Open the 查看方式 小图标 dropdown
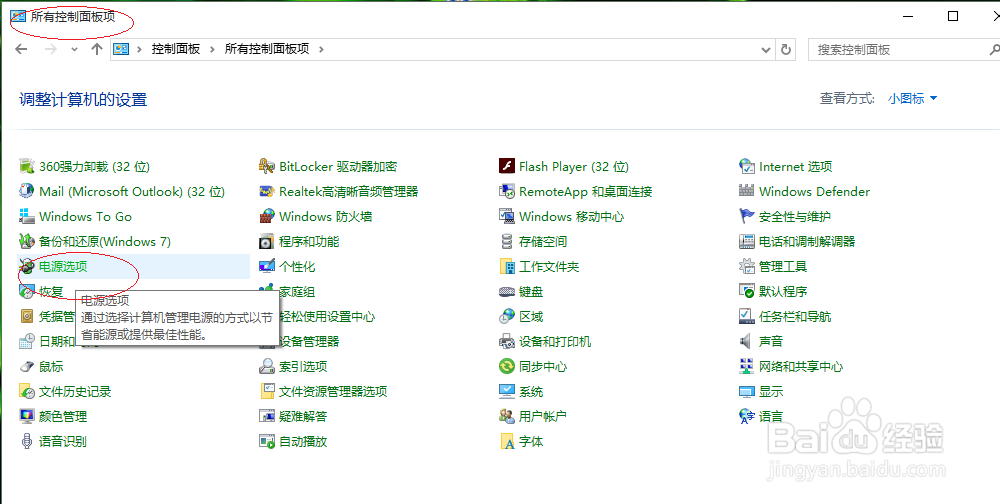 pyautogui.click(x=913, y=99)
